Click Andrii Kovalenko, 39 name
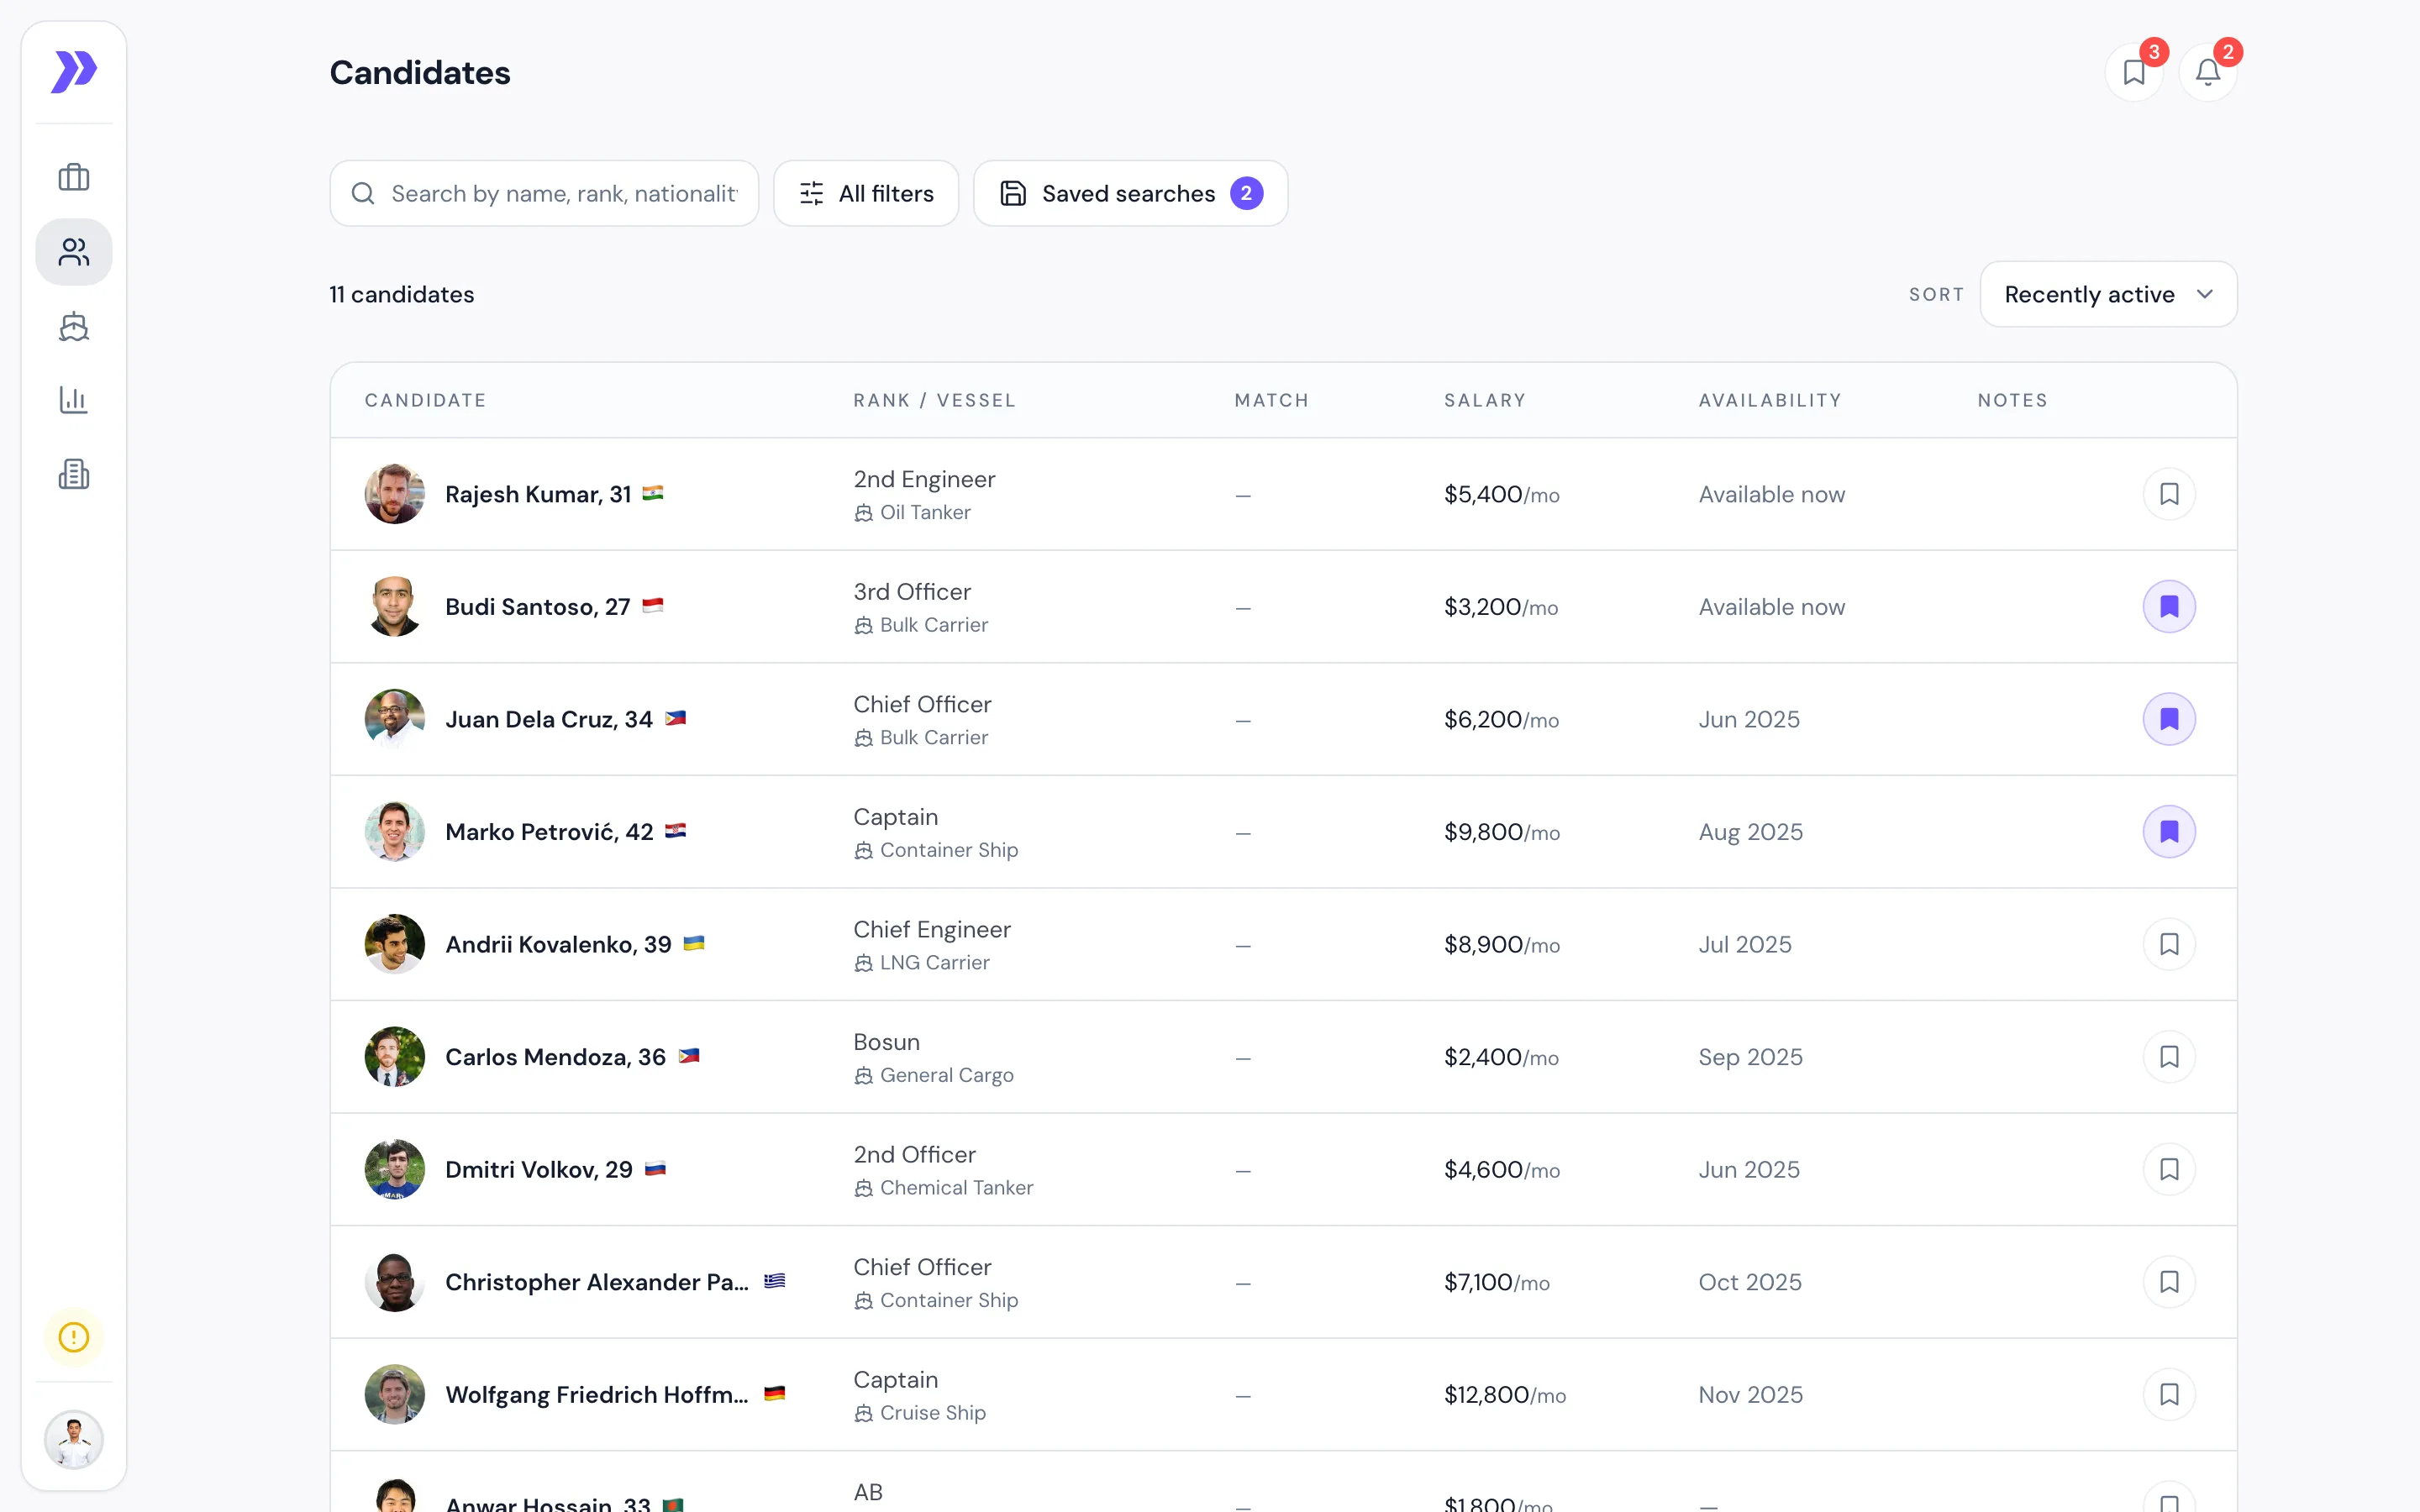Viewport: 2420px width, 1512px height. [x=558, y=944]
